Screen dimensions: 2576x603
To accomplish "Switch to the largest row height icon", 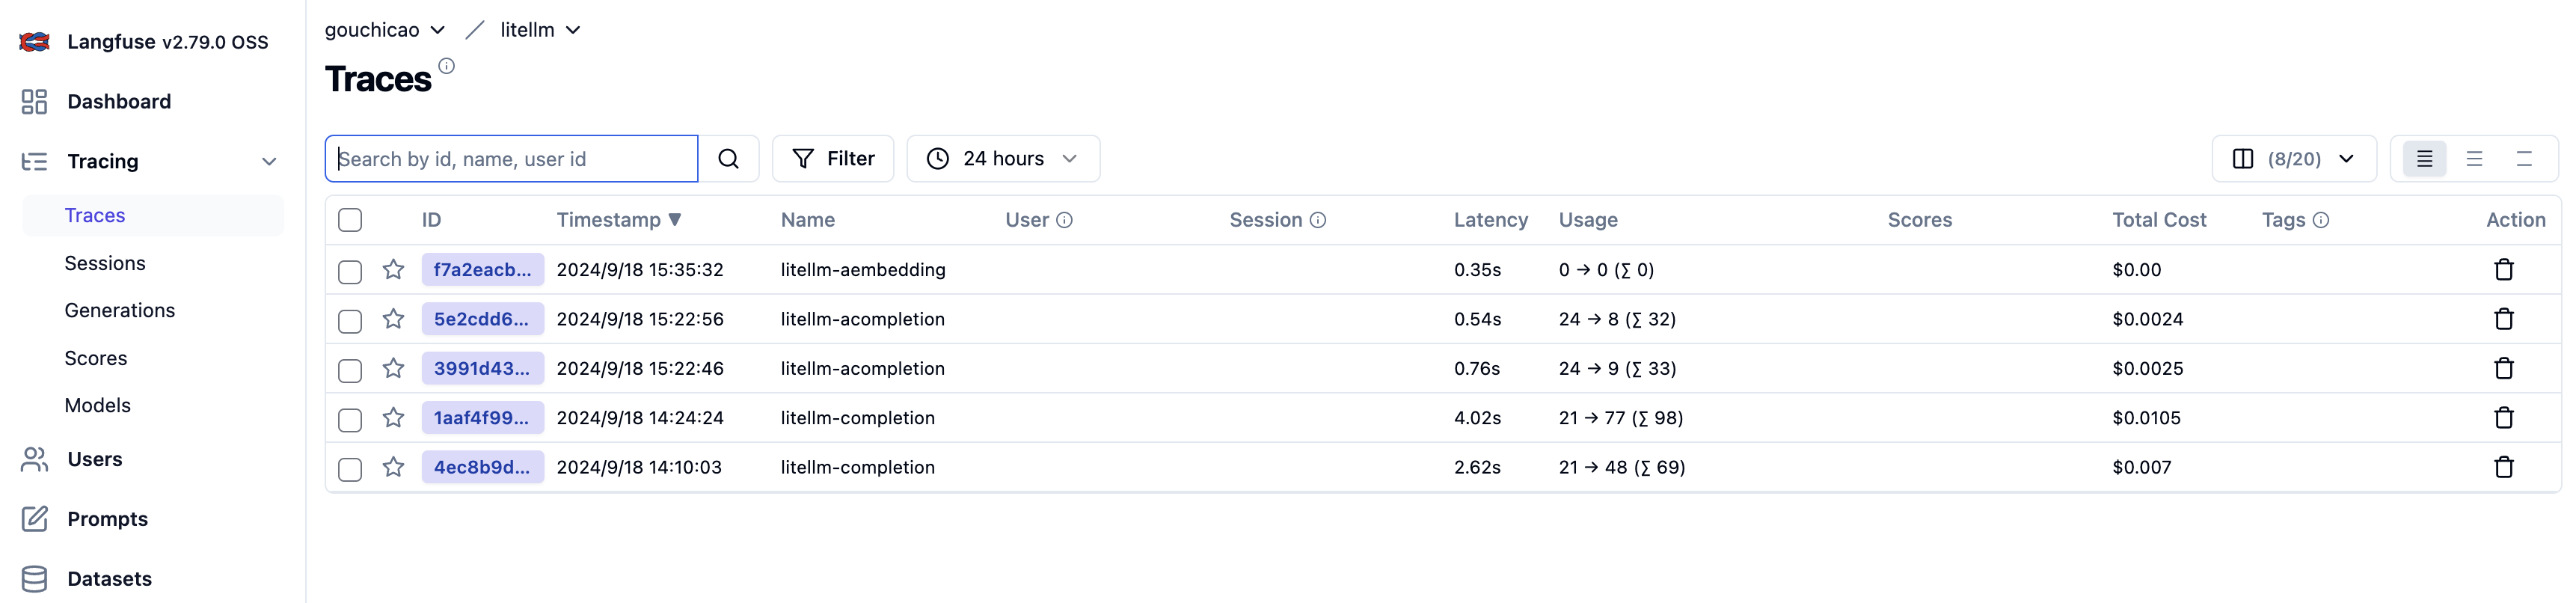I will 2523,159.
